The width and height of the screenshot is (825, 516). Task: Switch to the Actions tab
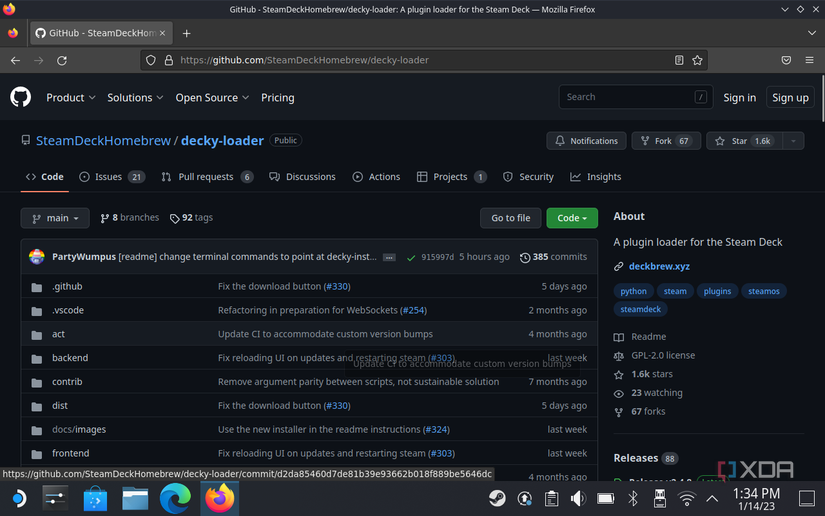pyautogui.click(x=376, y=177)
